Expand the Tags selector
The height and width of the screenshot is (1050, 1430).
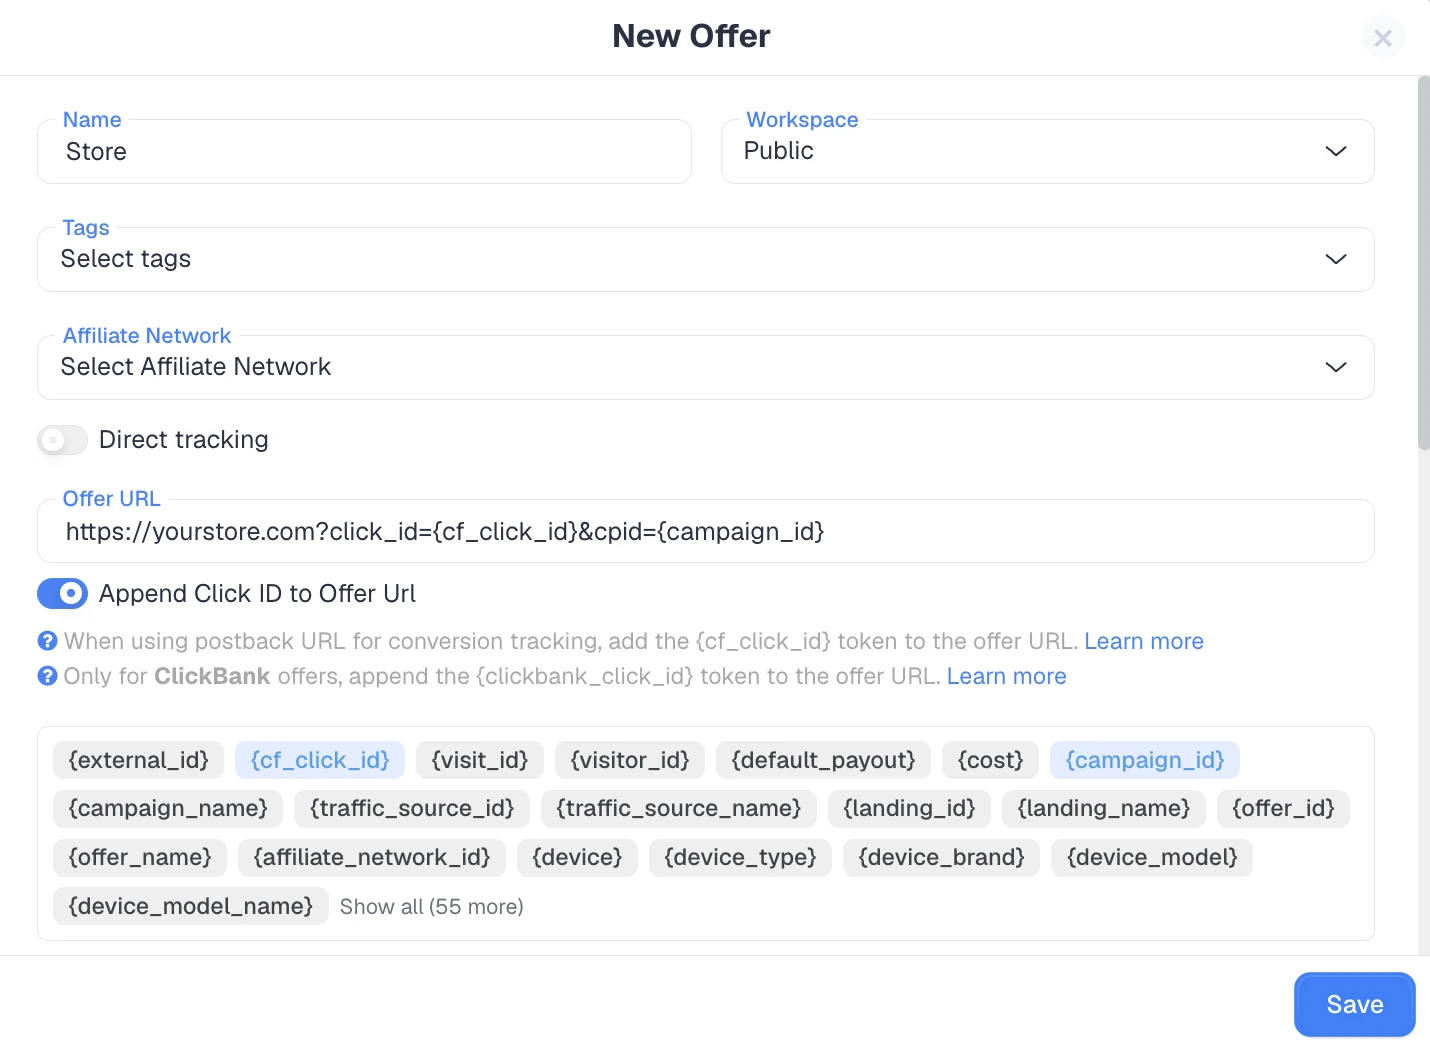tap(705, 259)
